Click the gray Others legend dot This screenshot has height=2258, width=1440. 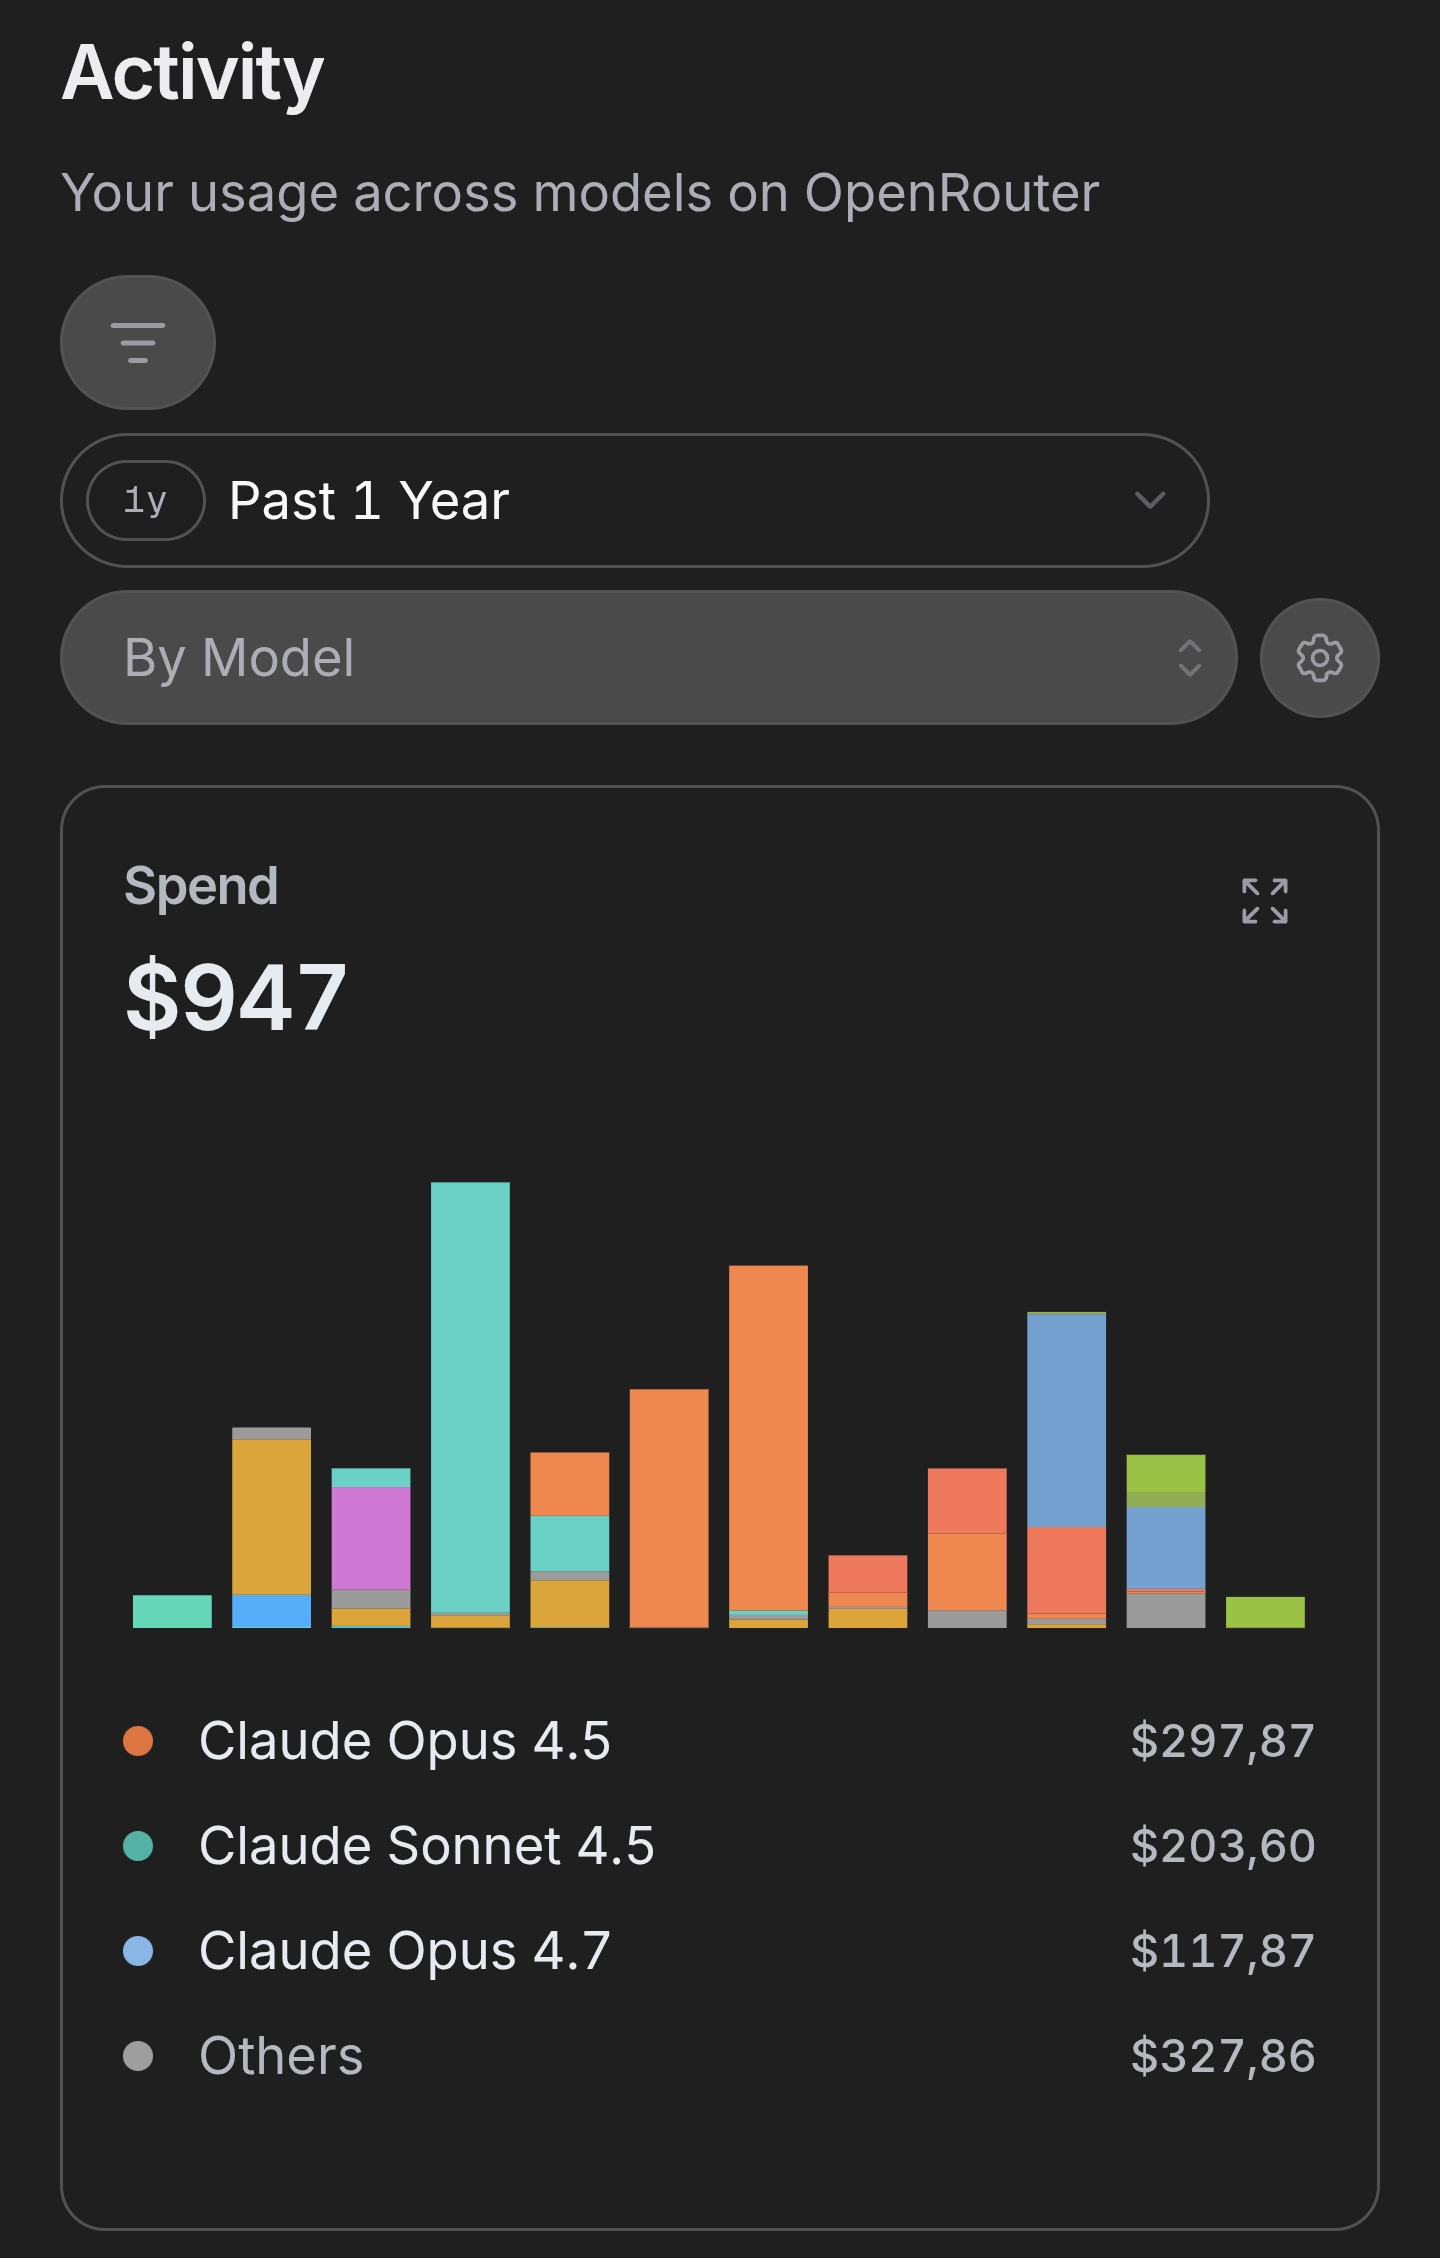click(138, 2056)
